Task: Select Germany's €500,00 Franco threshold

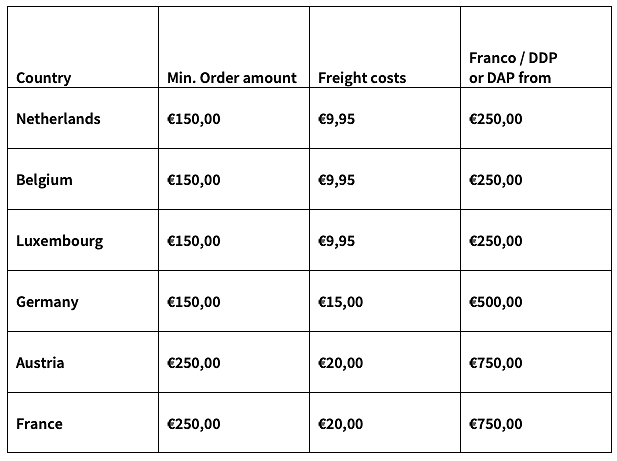Action: (x=495, y=302)
